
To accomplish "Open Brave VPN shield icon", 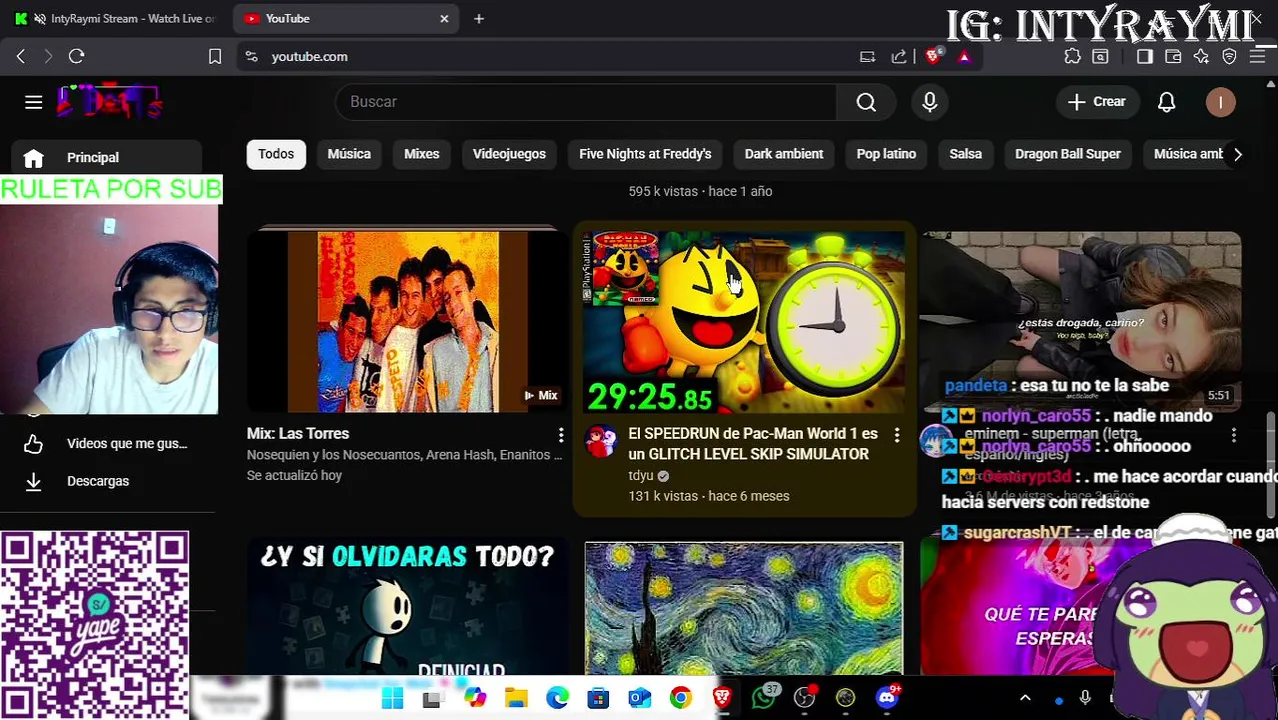I will click(1229, 57).
